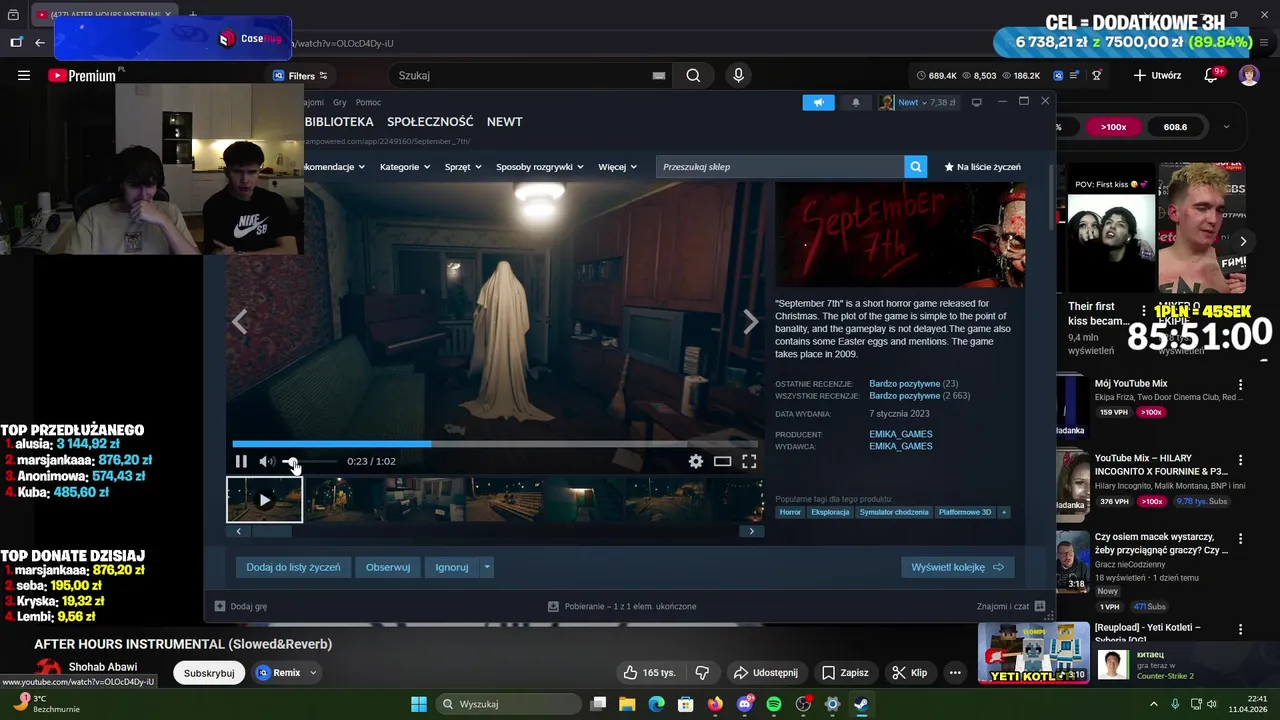
Task: Click Utwórz create button
Action: [x=1158, y=75]
